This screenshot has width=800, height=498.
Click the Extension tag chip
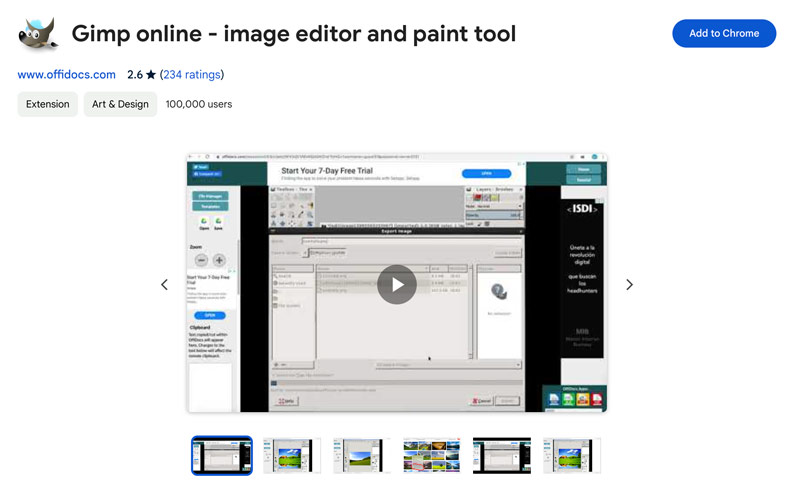point(47,104)
